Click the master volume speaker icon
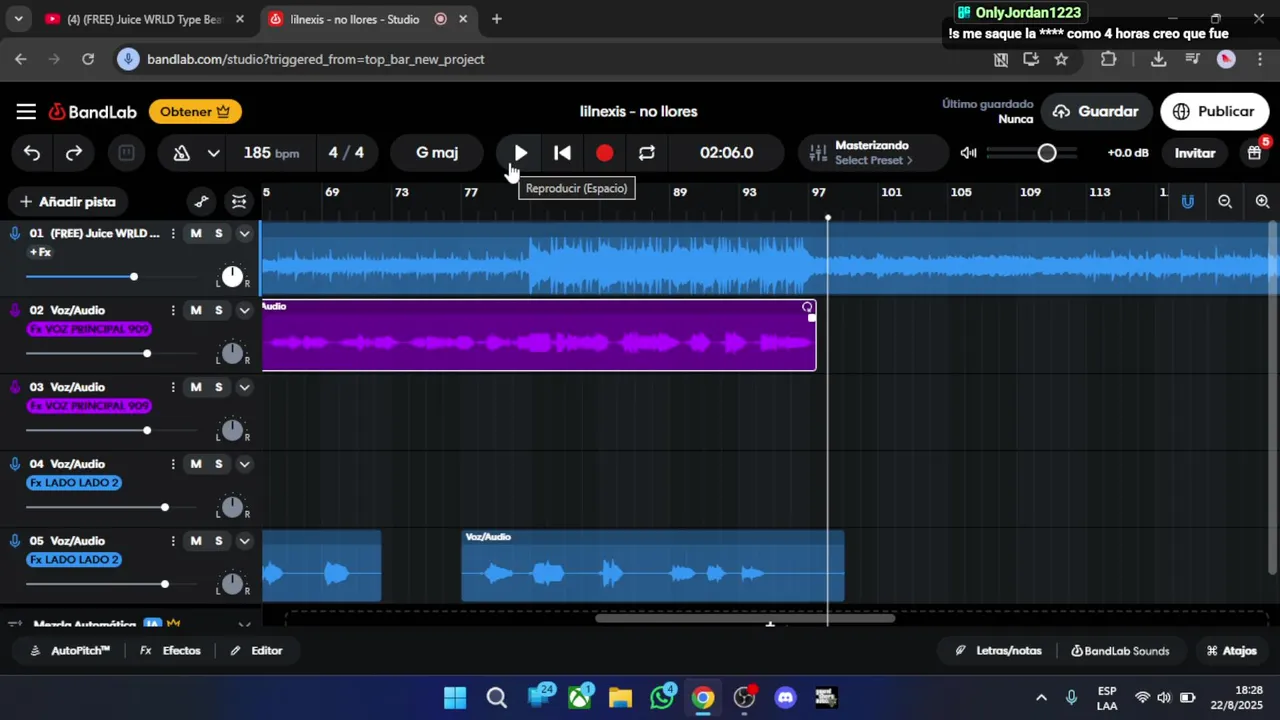The width and height of the screenshot is (1280, 720). 968,153
